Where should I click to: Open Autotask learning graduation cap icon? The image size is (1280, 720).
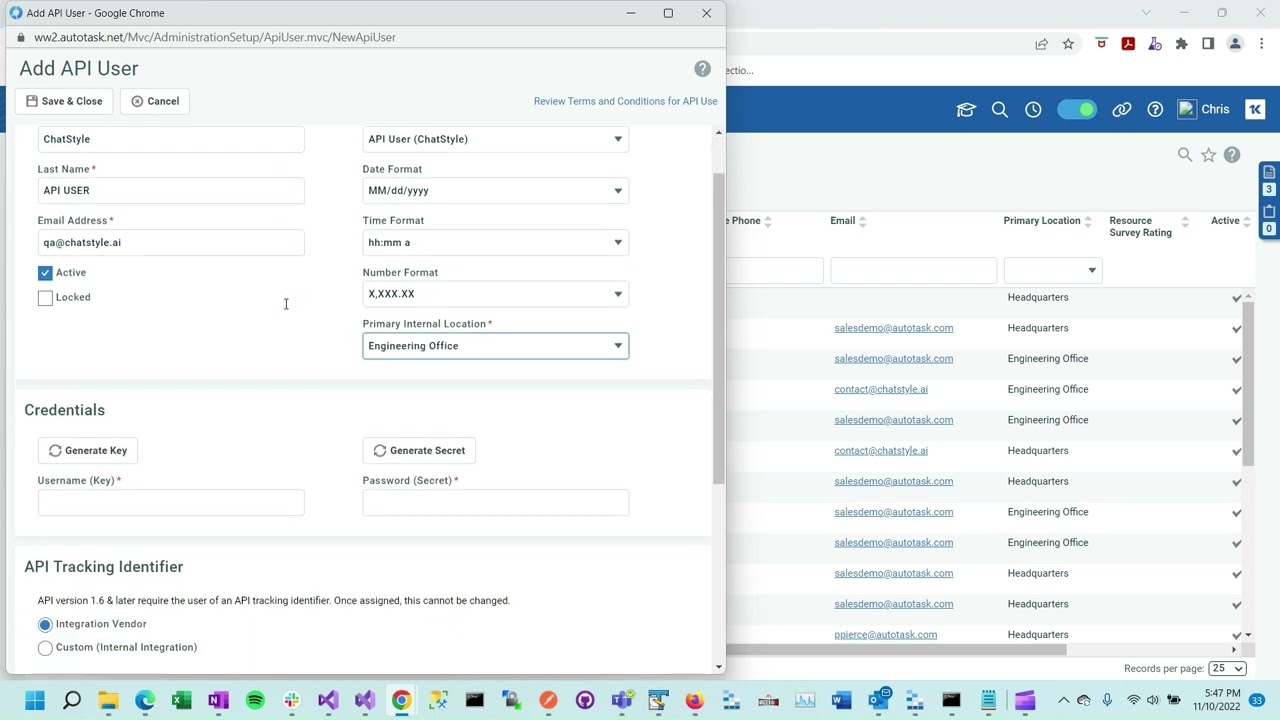point(966,110)
